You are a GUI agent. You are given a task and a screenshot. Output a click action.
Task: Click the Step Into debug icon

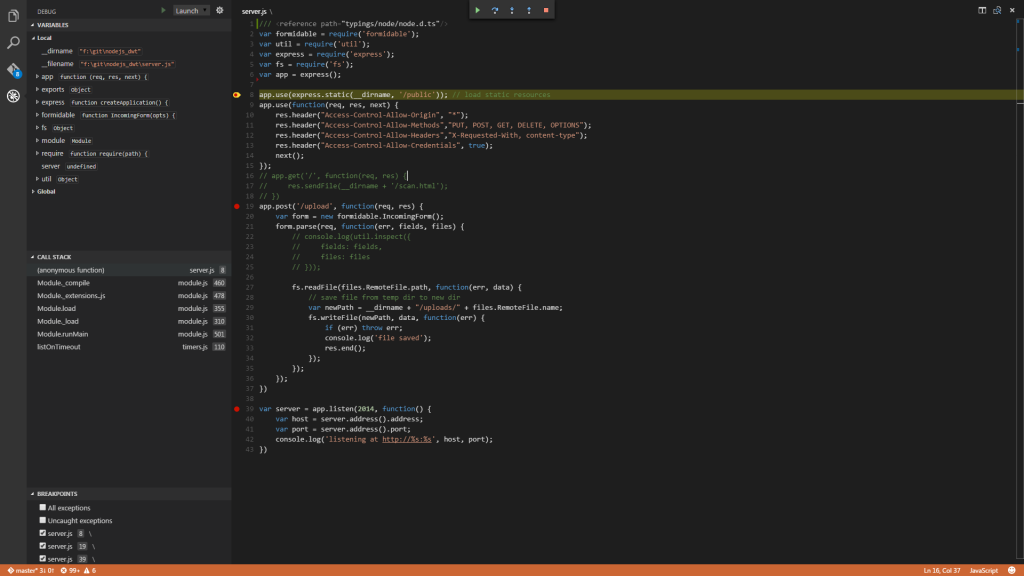(512, 10)
